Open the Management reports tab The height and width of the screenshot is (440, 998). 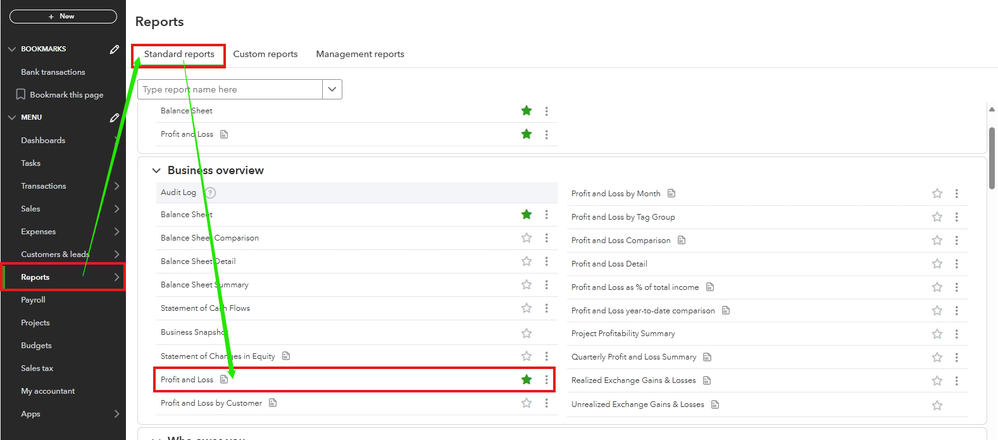click(360, 54)
